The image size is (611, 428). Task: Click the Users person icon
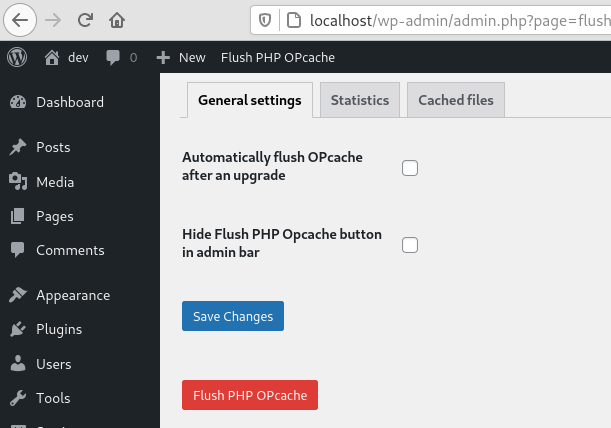tap(18, 363)
